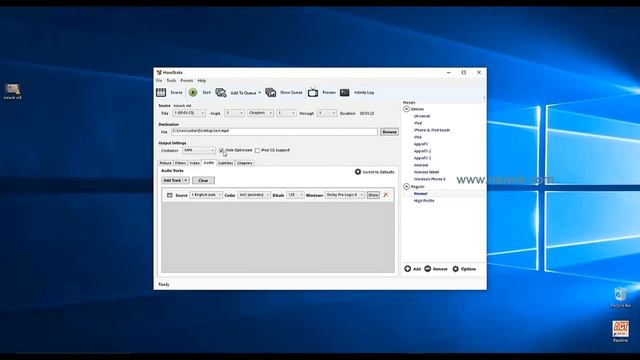
Task: Toggle the Web Optimized checkbox
Action: click(x=221, y=150)
